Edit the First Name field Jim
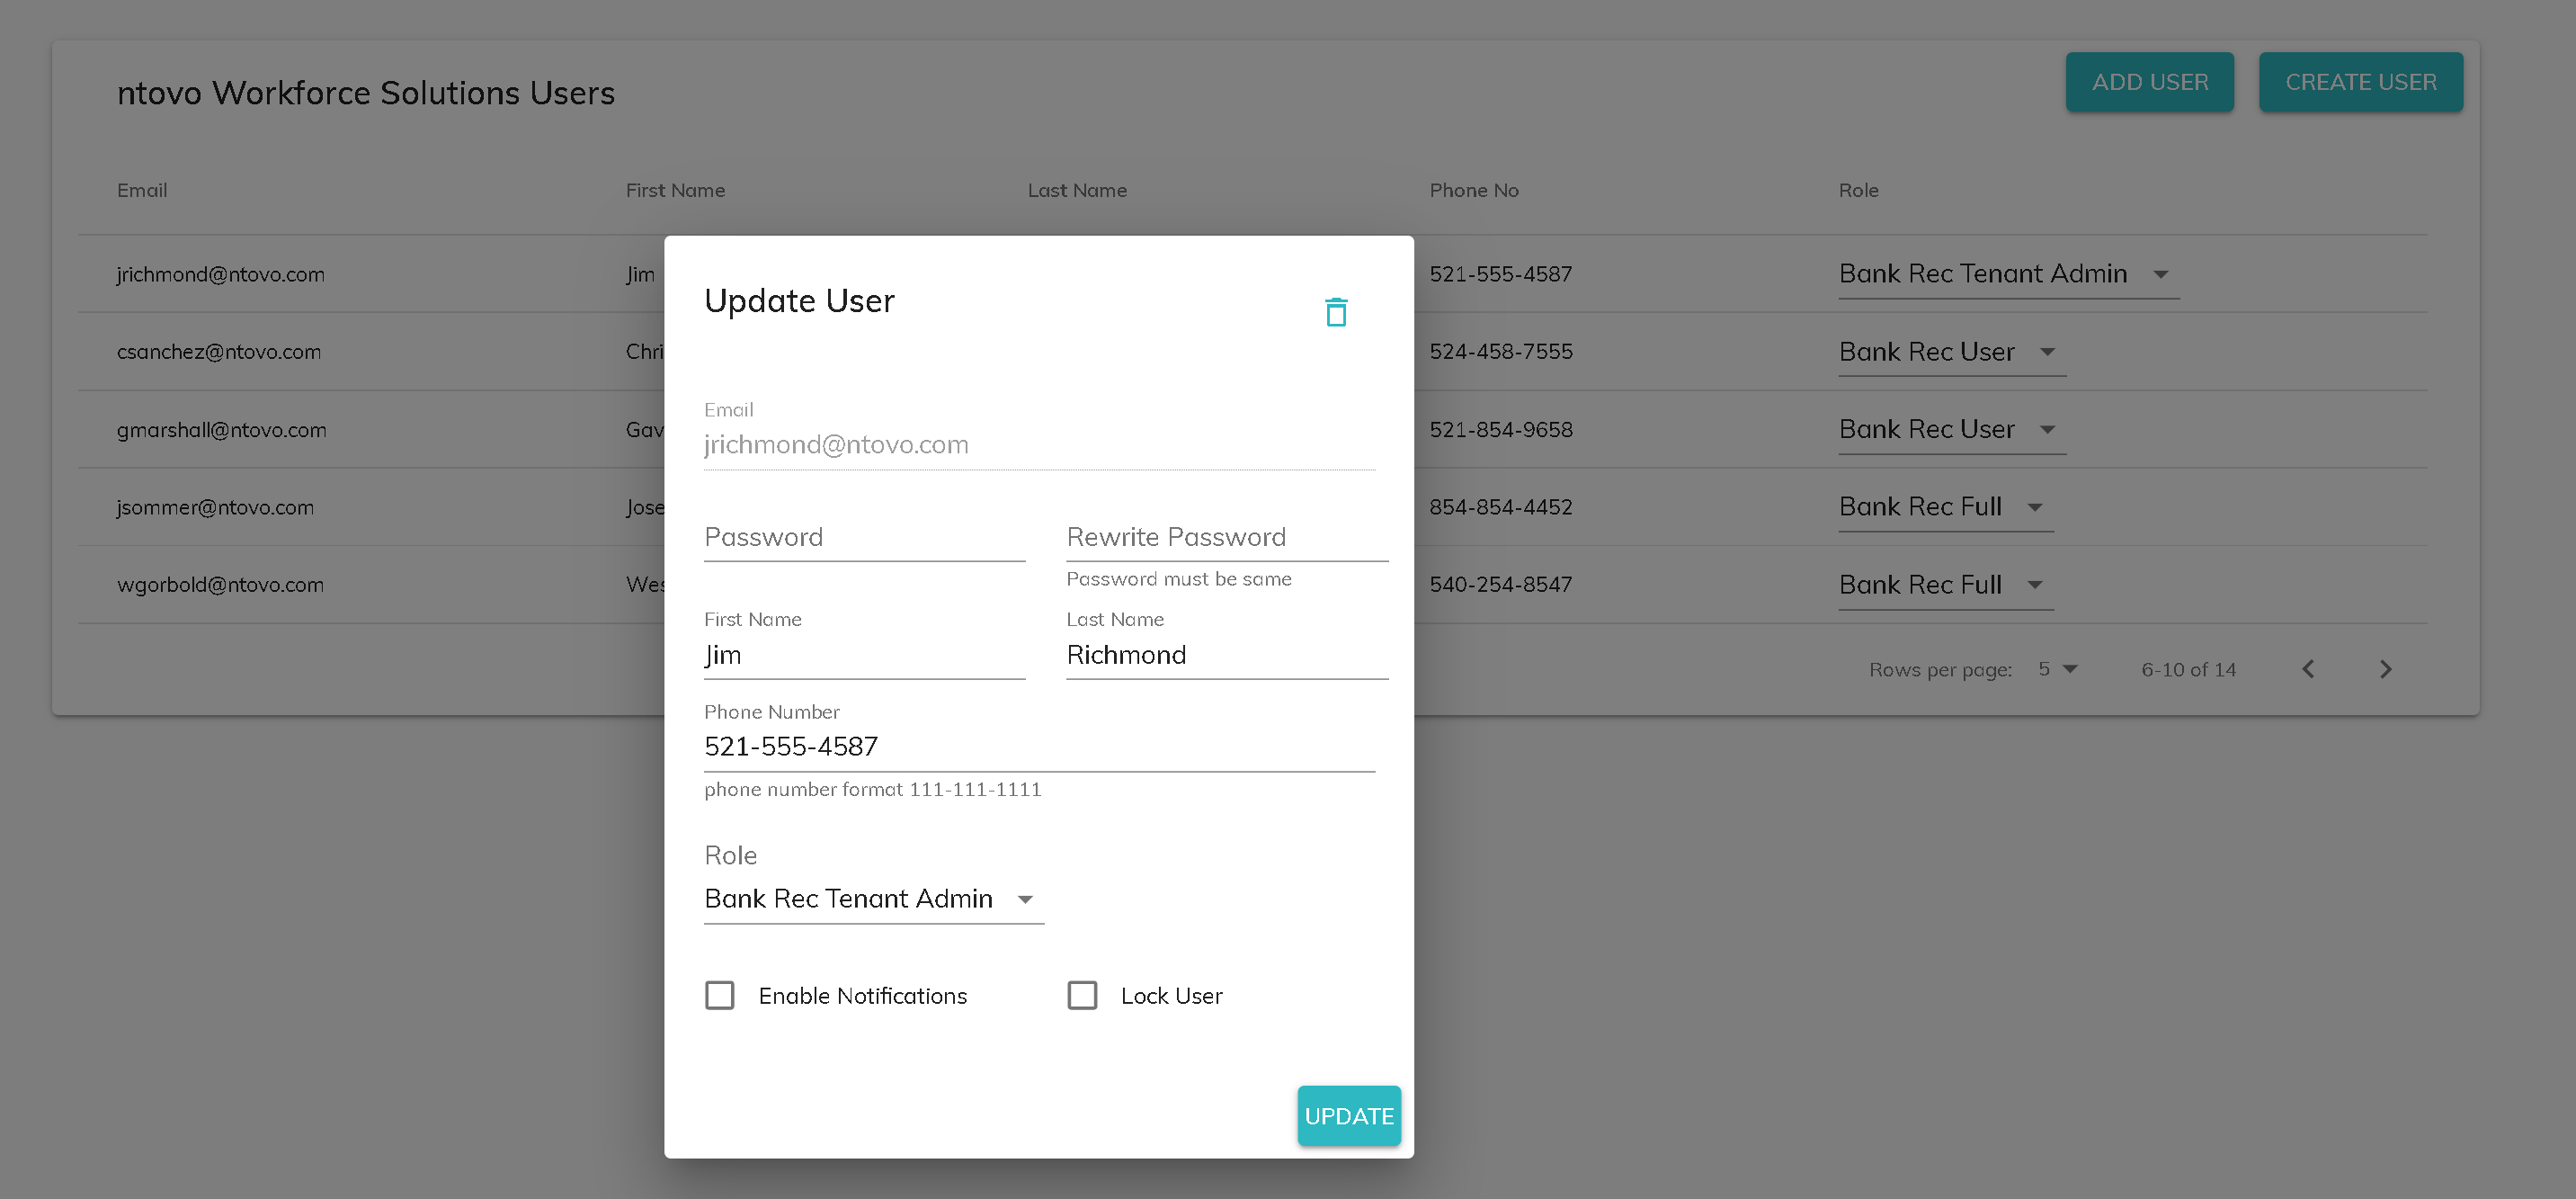The width and height of the screenshot is (2576, 1199). [x=864, y=655]
